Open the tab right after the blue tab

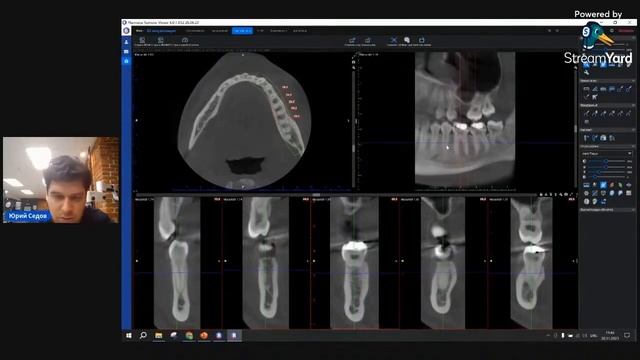pyautogui.click(x=260, y=31)
